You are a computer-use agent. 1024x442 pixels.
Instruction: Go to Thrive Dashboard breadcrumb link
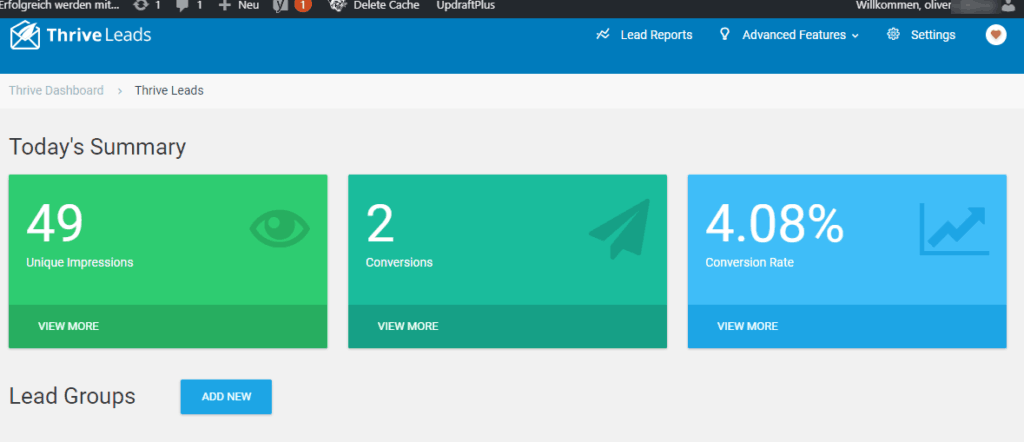[x=56, y=90]
